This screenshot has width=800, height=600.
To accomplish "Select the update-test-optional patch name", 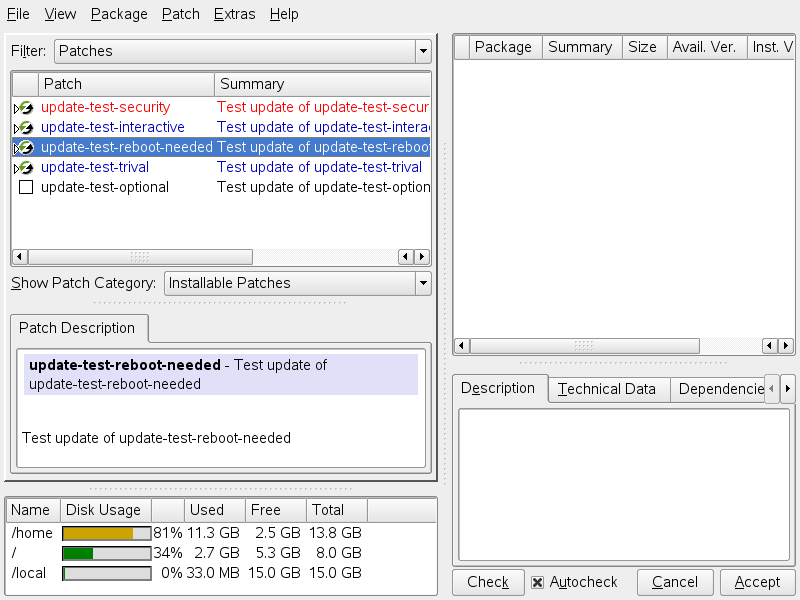I will pos(105,187).
